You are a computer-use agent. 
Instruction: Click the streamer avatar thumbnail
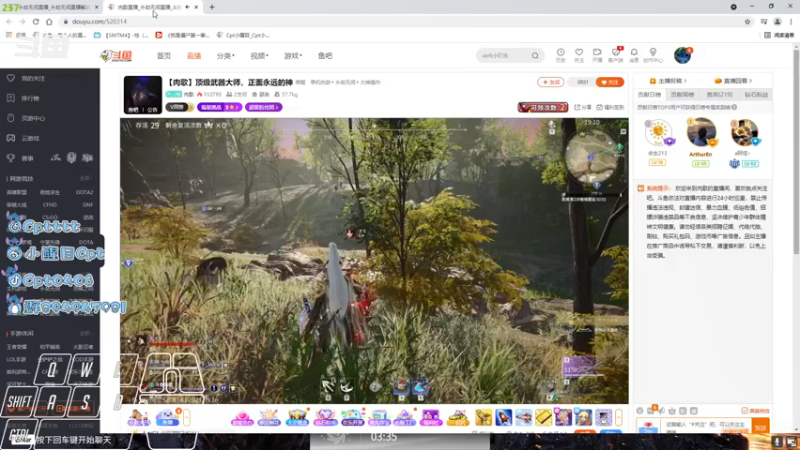pos(143,94)
